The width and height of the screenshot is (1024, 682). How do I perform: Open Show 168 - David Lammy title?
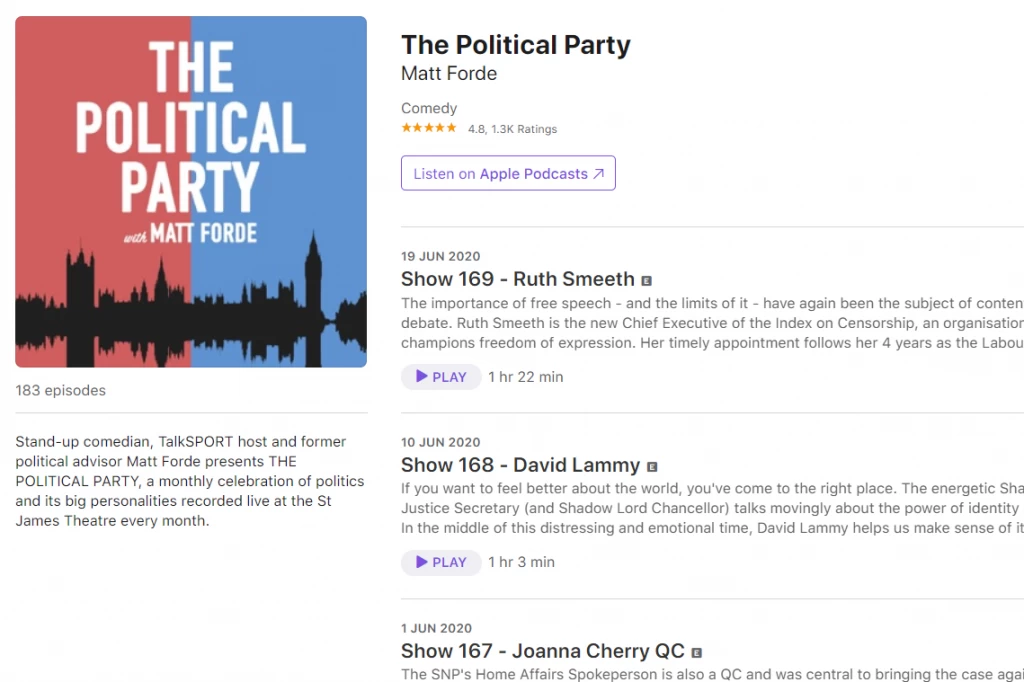tap(520, 465)
